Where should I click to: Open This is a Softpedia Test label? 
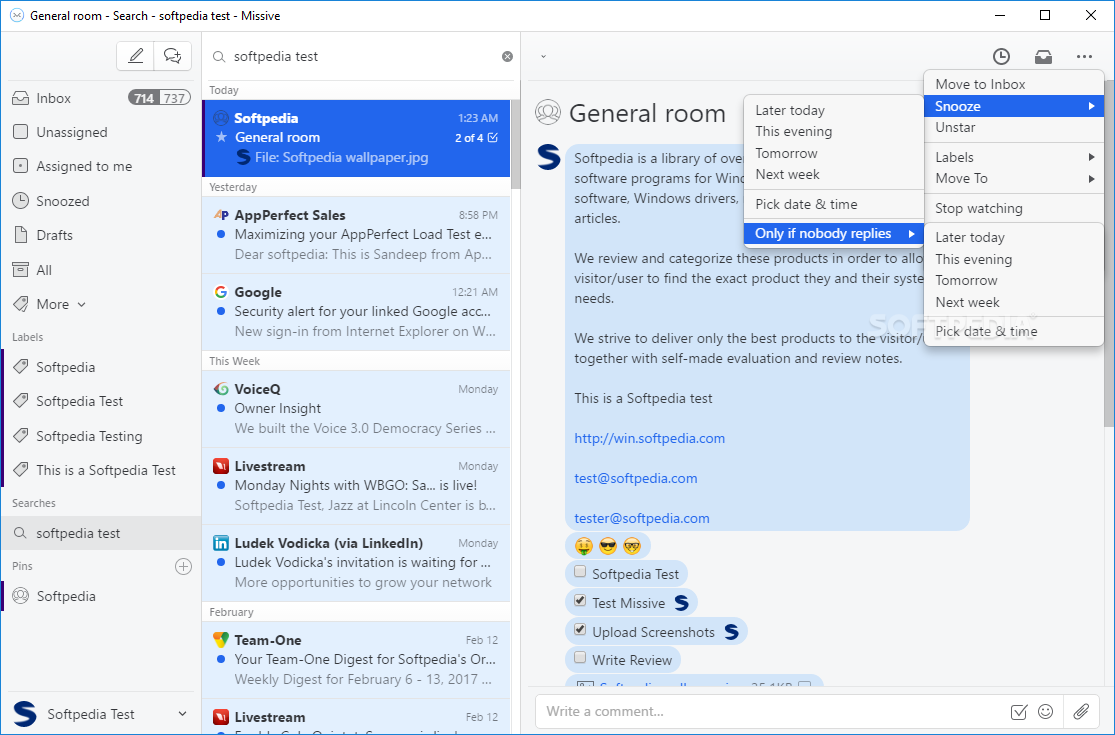[102, 470]
